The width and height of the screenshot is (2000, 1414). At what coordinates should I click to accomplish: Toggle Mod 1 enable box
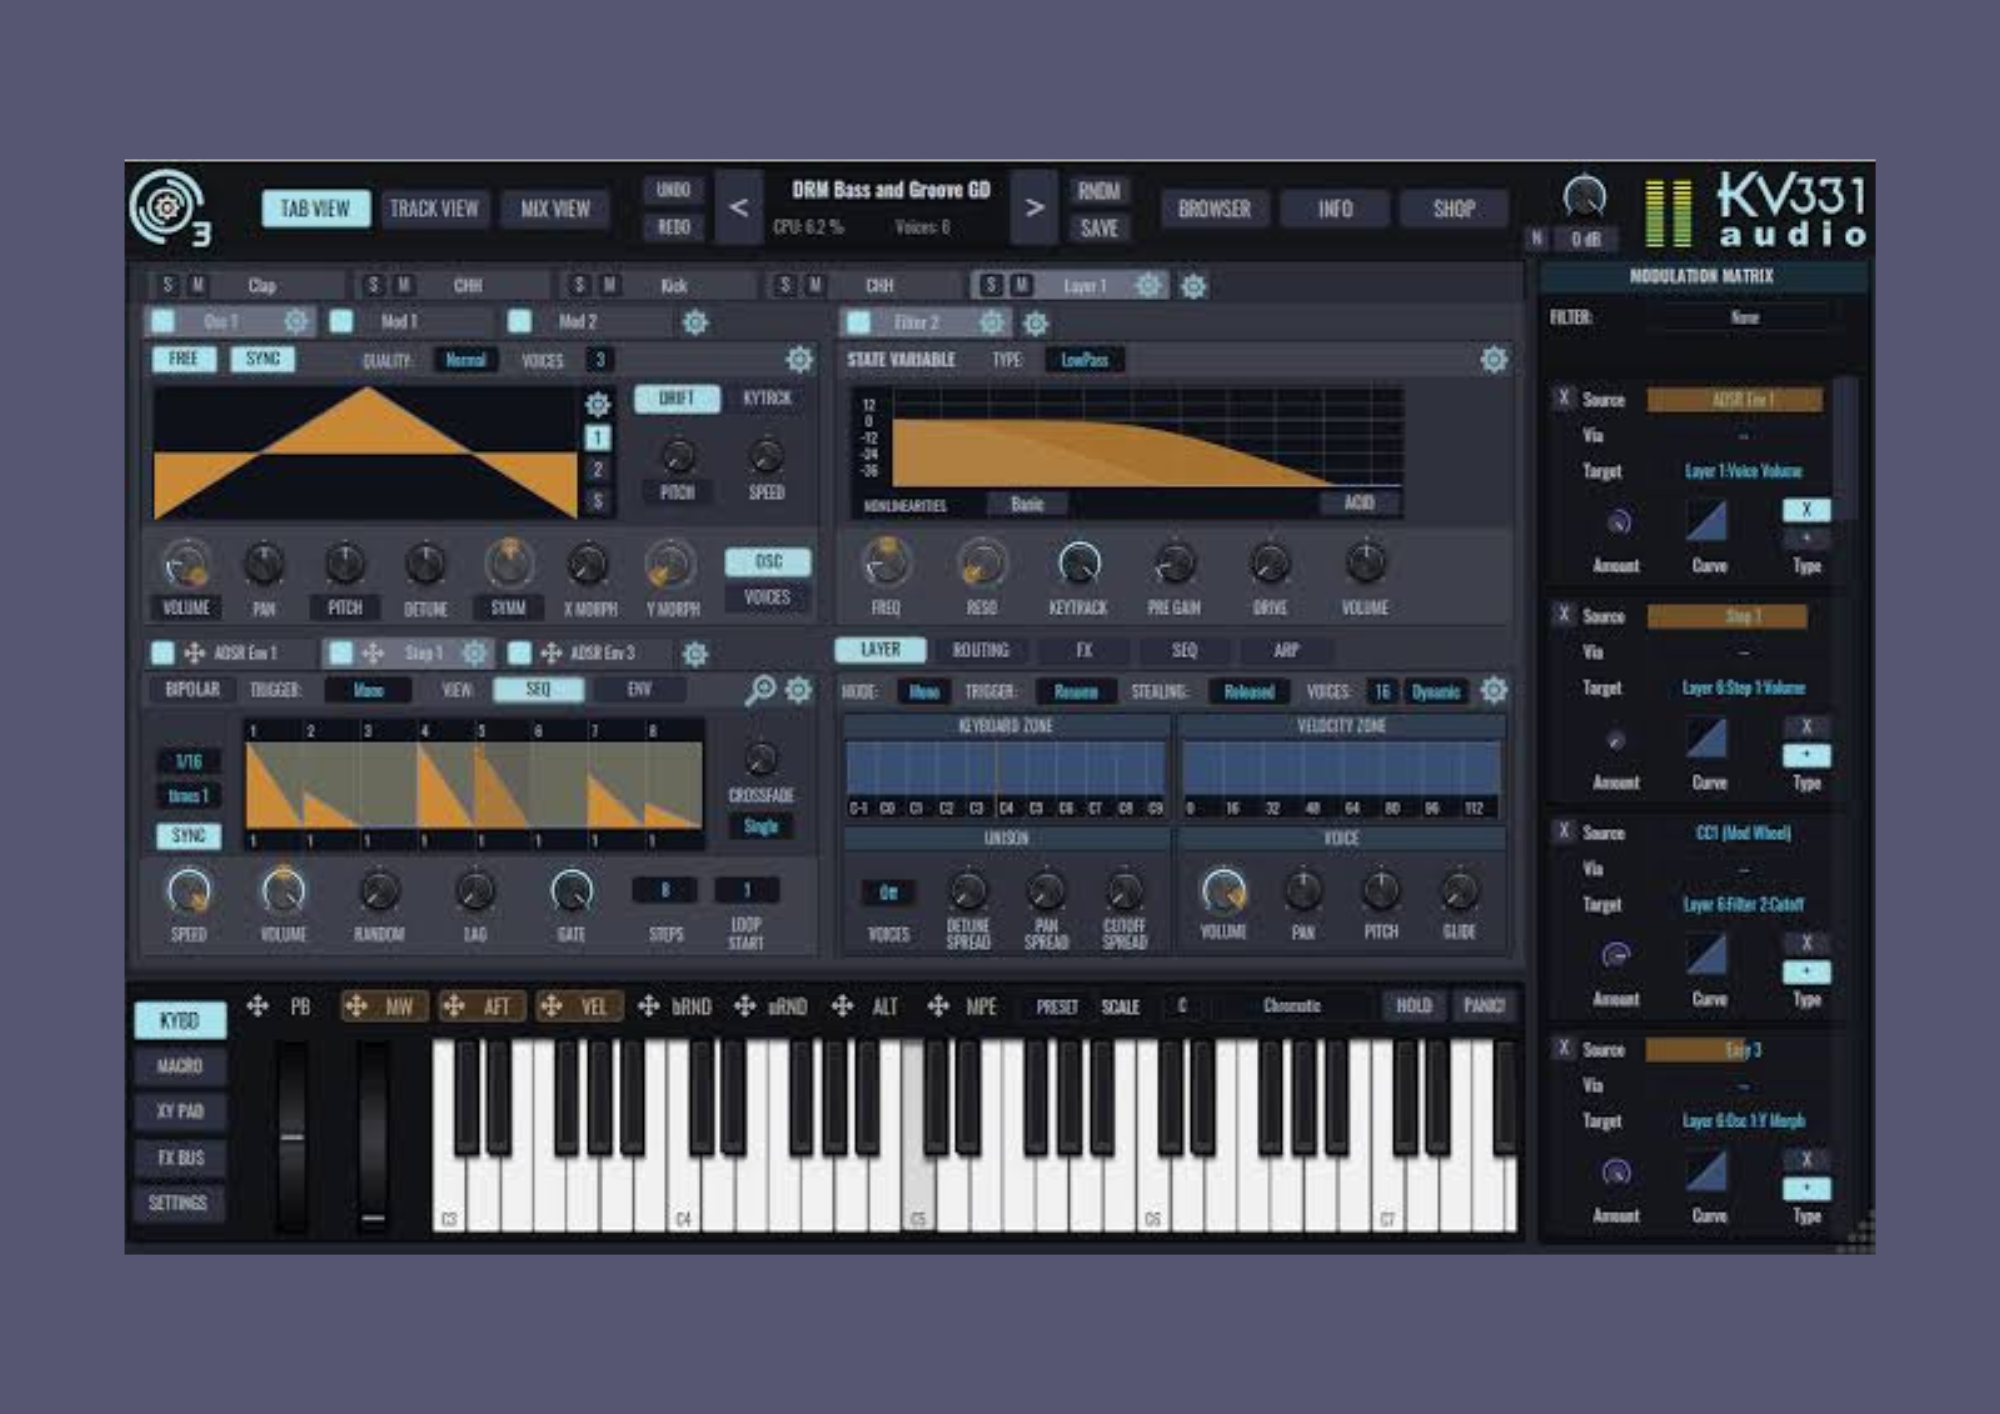click(341, 322)
